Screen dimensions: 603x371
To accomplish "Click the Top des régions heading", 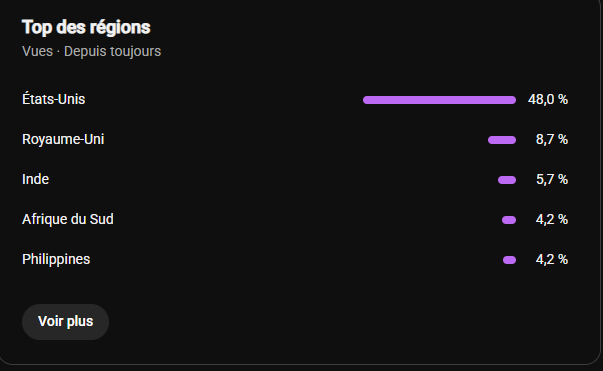I will pos(86,28).
